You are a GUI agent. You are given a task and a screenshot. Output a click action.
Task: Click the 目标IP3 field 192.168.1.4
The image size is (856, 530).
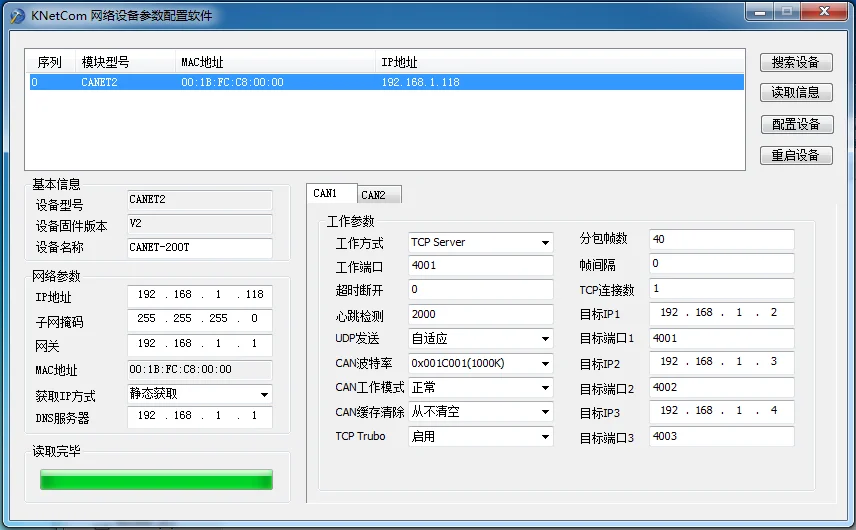point(722,412)
